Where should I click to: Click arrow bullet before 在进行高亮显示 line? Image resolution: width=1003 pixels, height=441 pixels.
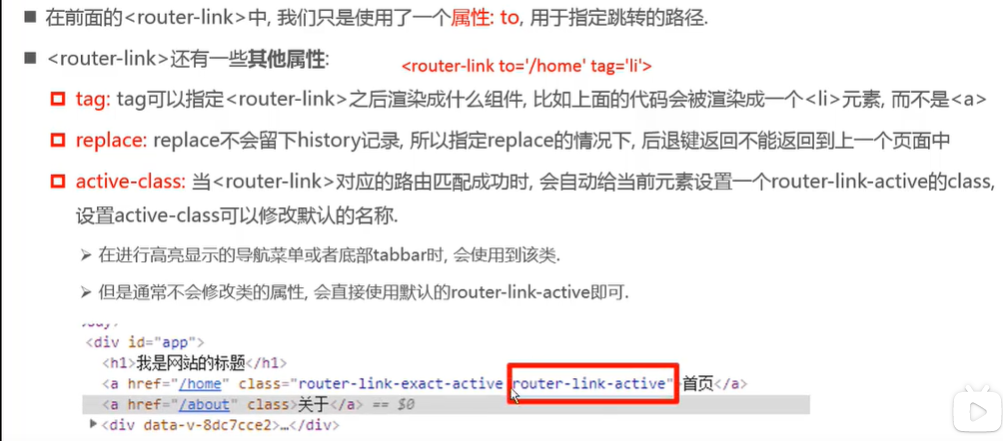(86, 256)
